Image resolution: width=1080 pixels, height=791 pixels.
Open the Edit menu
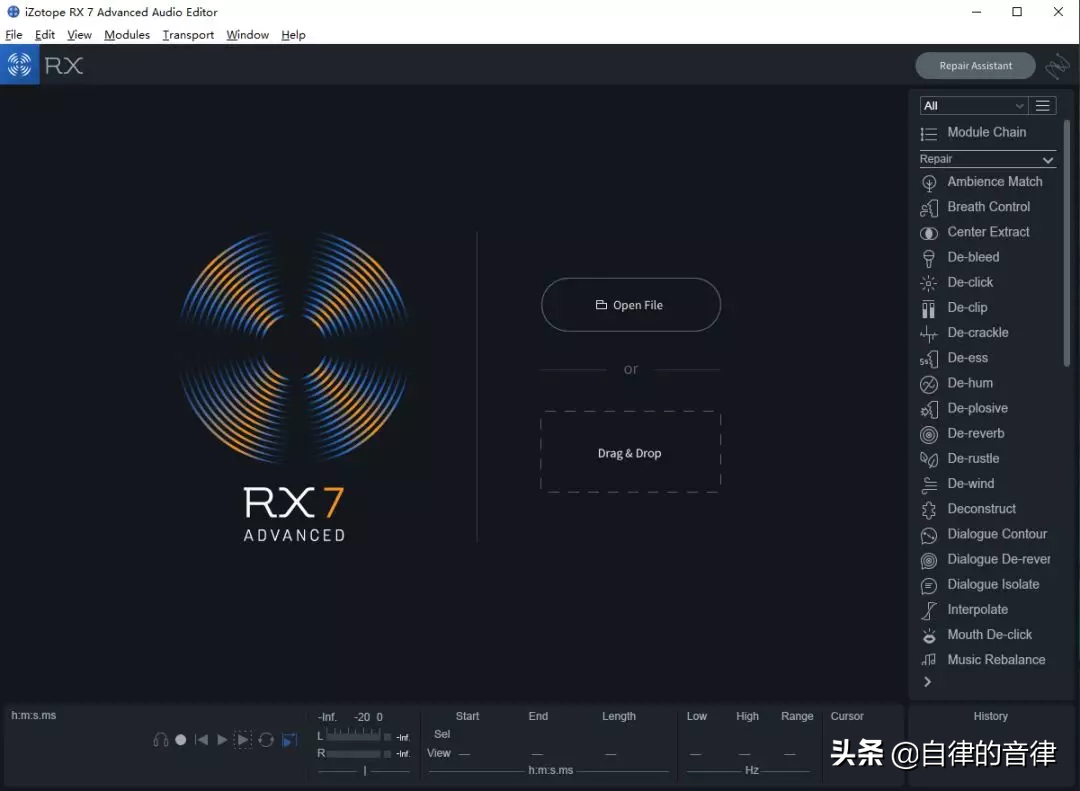click(x=45, y=34)
